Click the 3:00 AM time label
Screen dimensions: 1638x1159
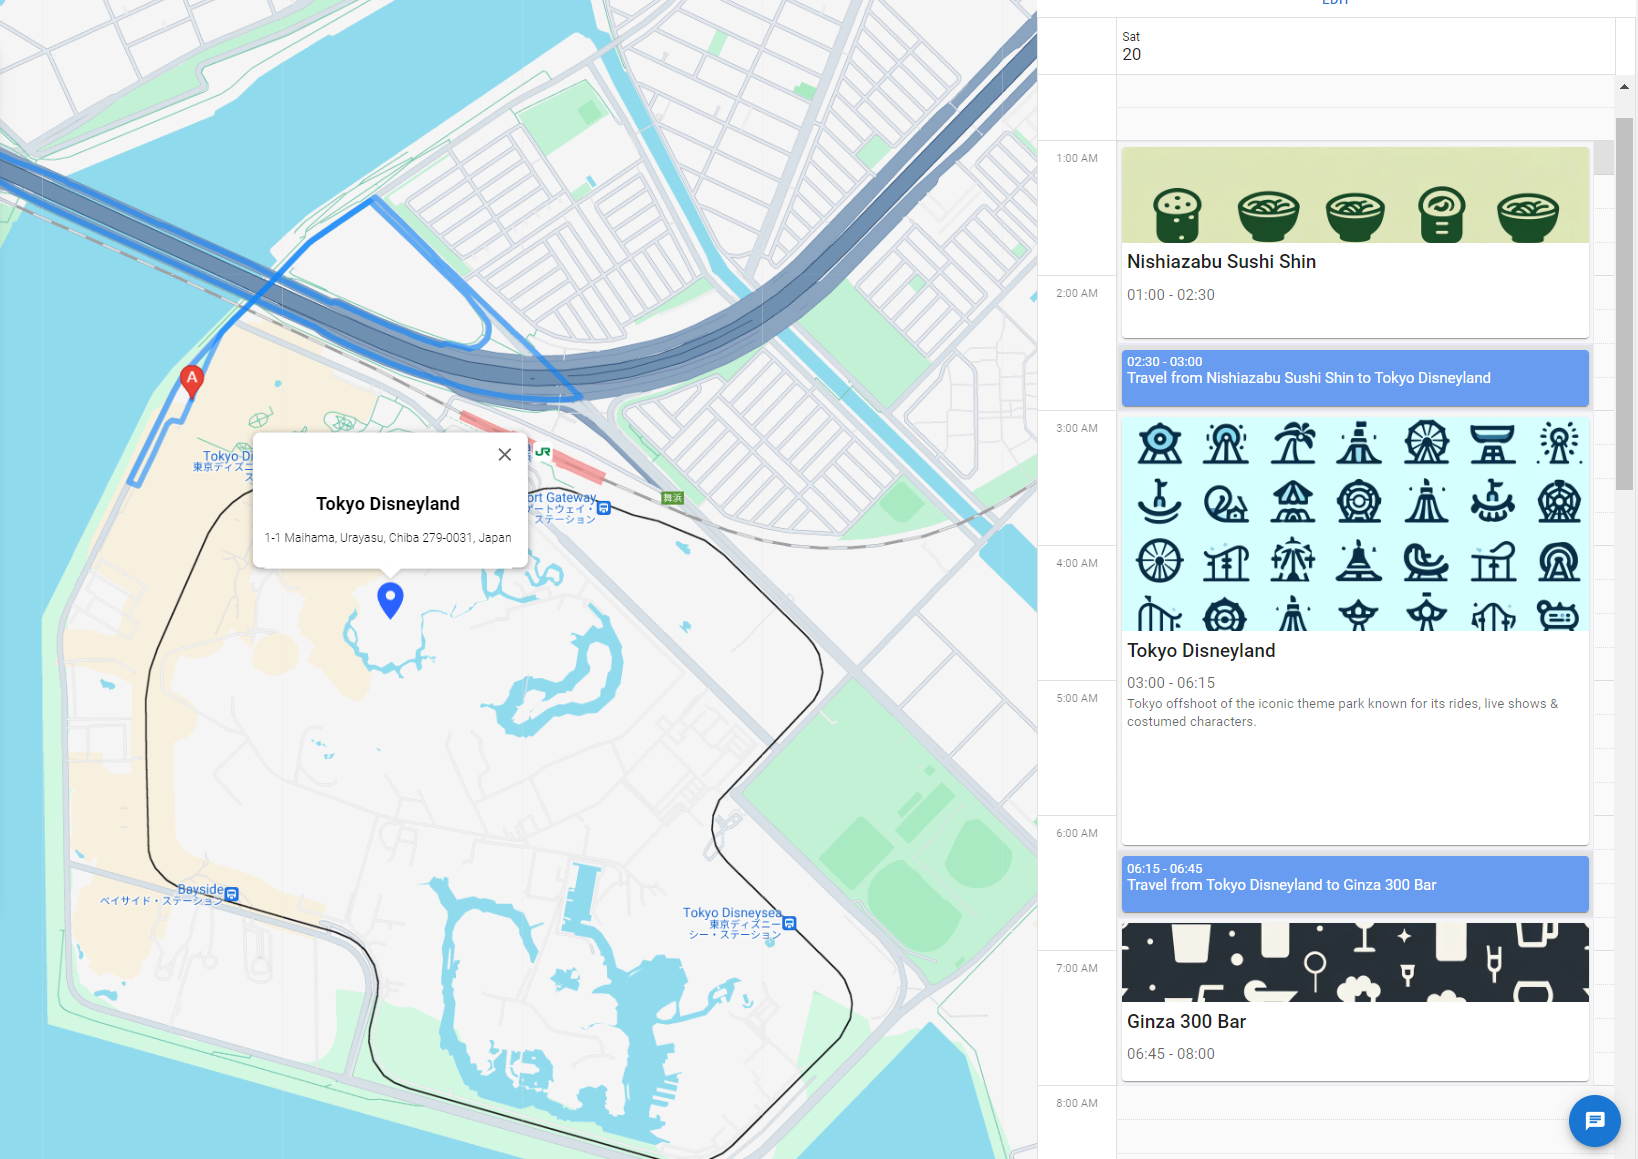(1077, 428)
